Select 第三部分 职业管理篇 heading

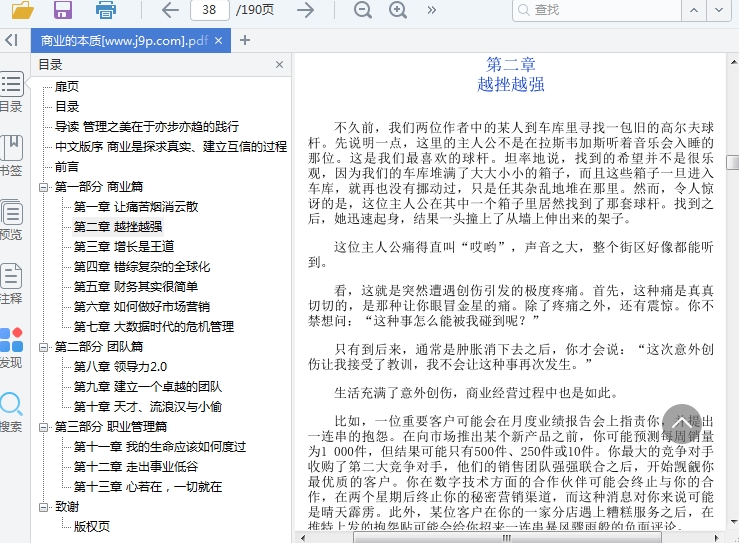[111, 427]
